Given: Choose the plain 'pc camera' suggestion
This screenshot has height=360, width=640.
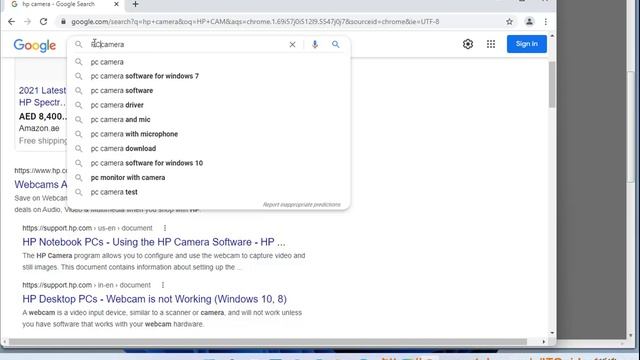Looking at the screenshot, I should click(x=208, y=62).
